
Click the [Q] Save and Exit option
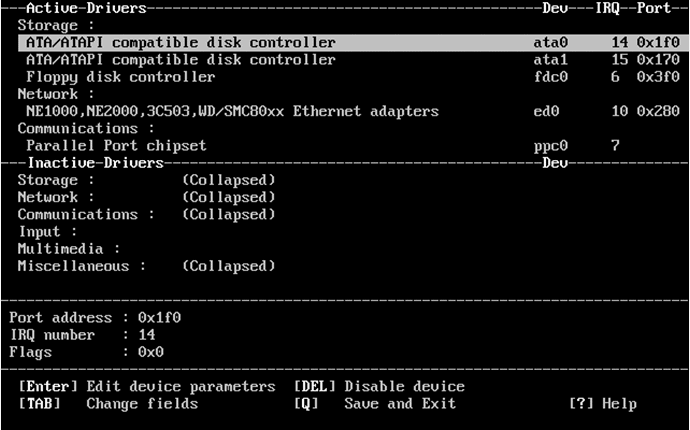point(375,404)
